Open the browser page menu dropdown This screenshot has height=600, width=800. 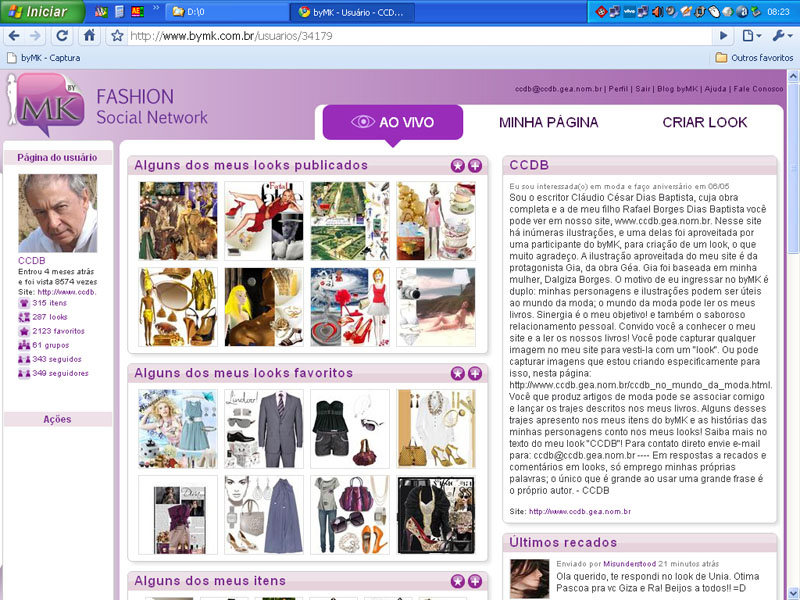(753, 35)
